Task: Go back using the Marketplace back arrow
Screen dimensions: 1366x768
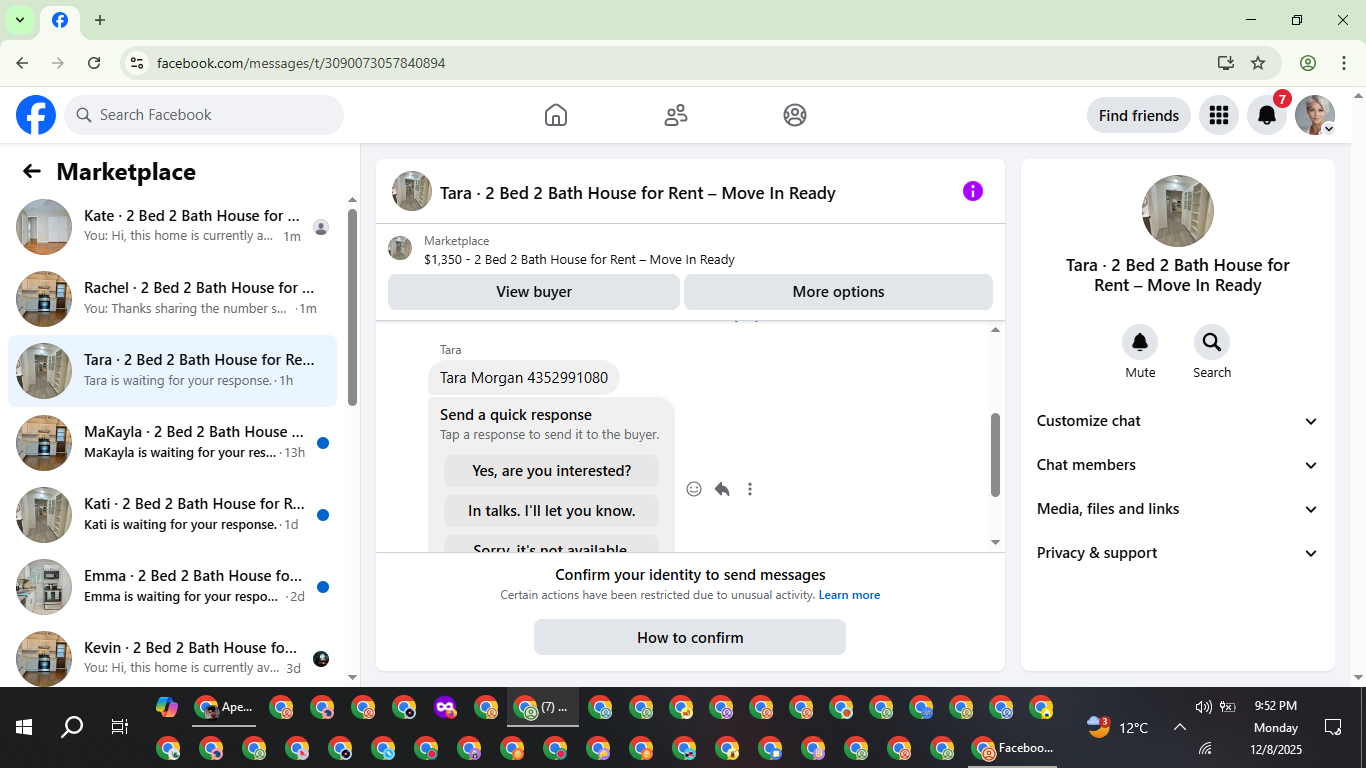Action: [x=32, y=171]
